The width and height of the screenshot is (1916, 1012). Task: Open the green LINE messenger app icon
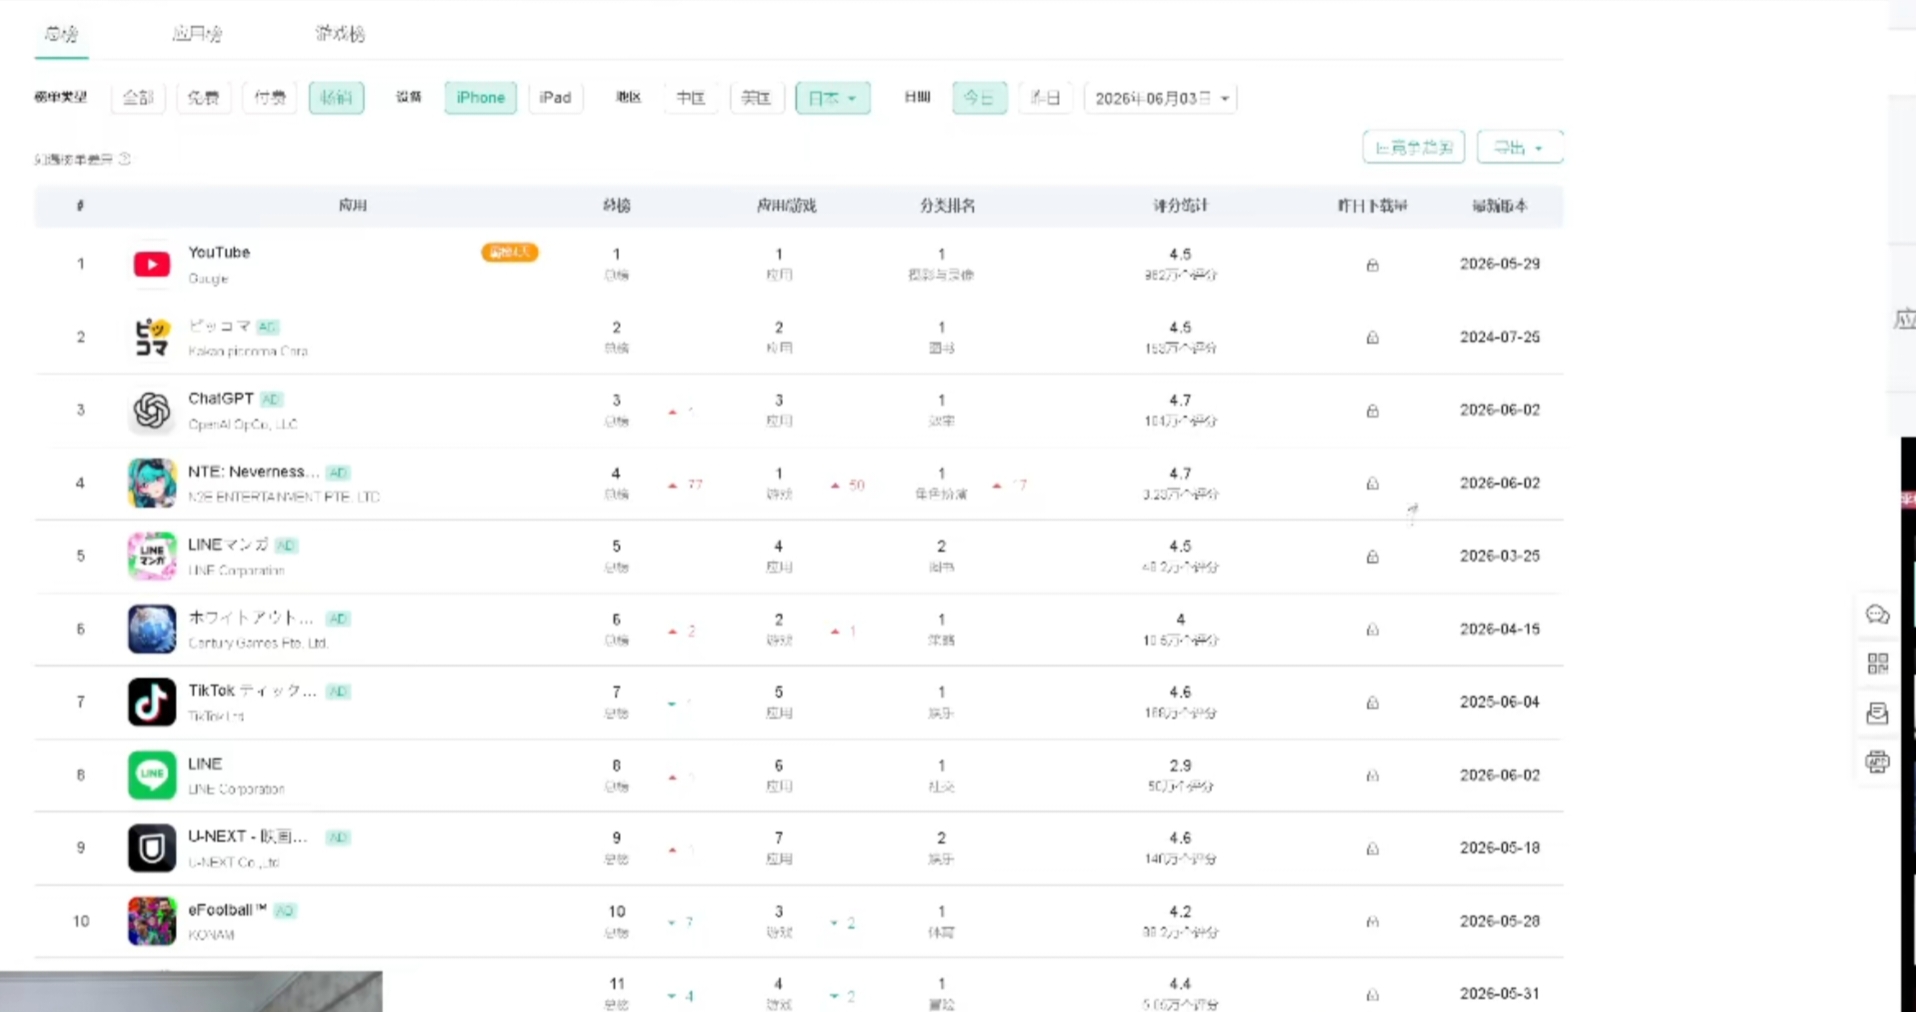152,775
